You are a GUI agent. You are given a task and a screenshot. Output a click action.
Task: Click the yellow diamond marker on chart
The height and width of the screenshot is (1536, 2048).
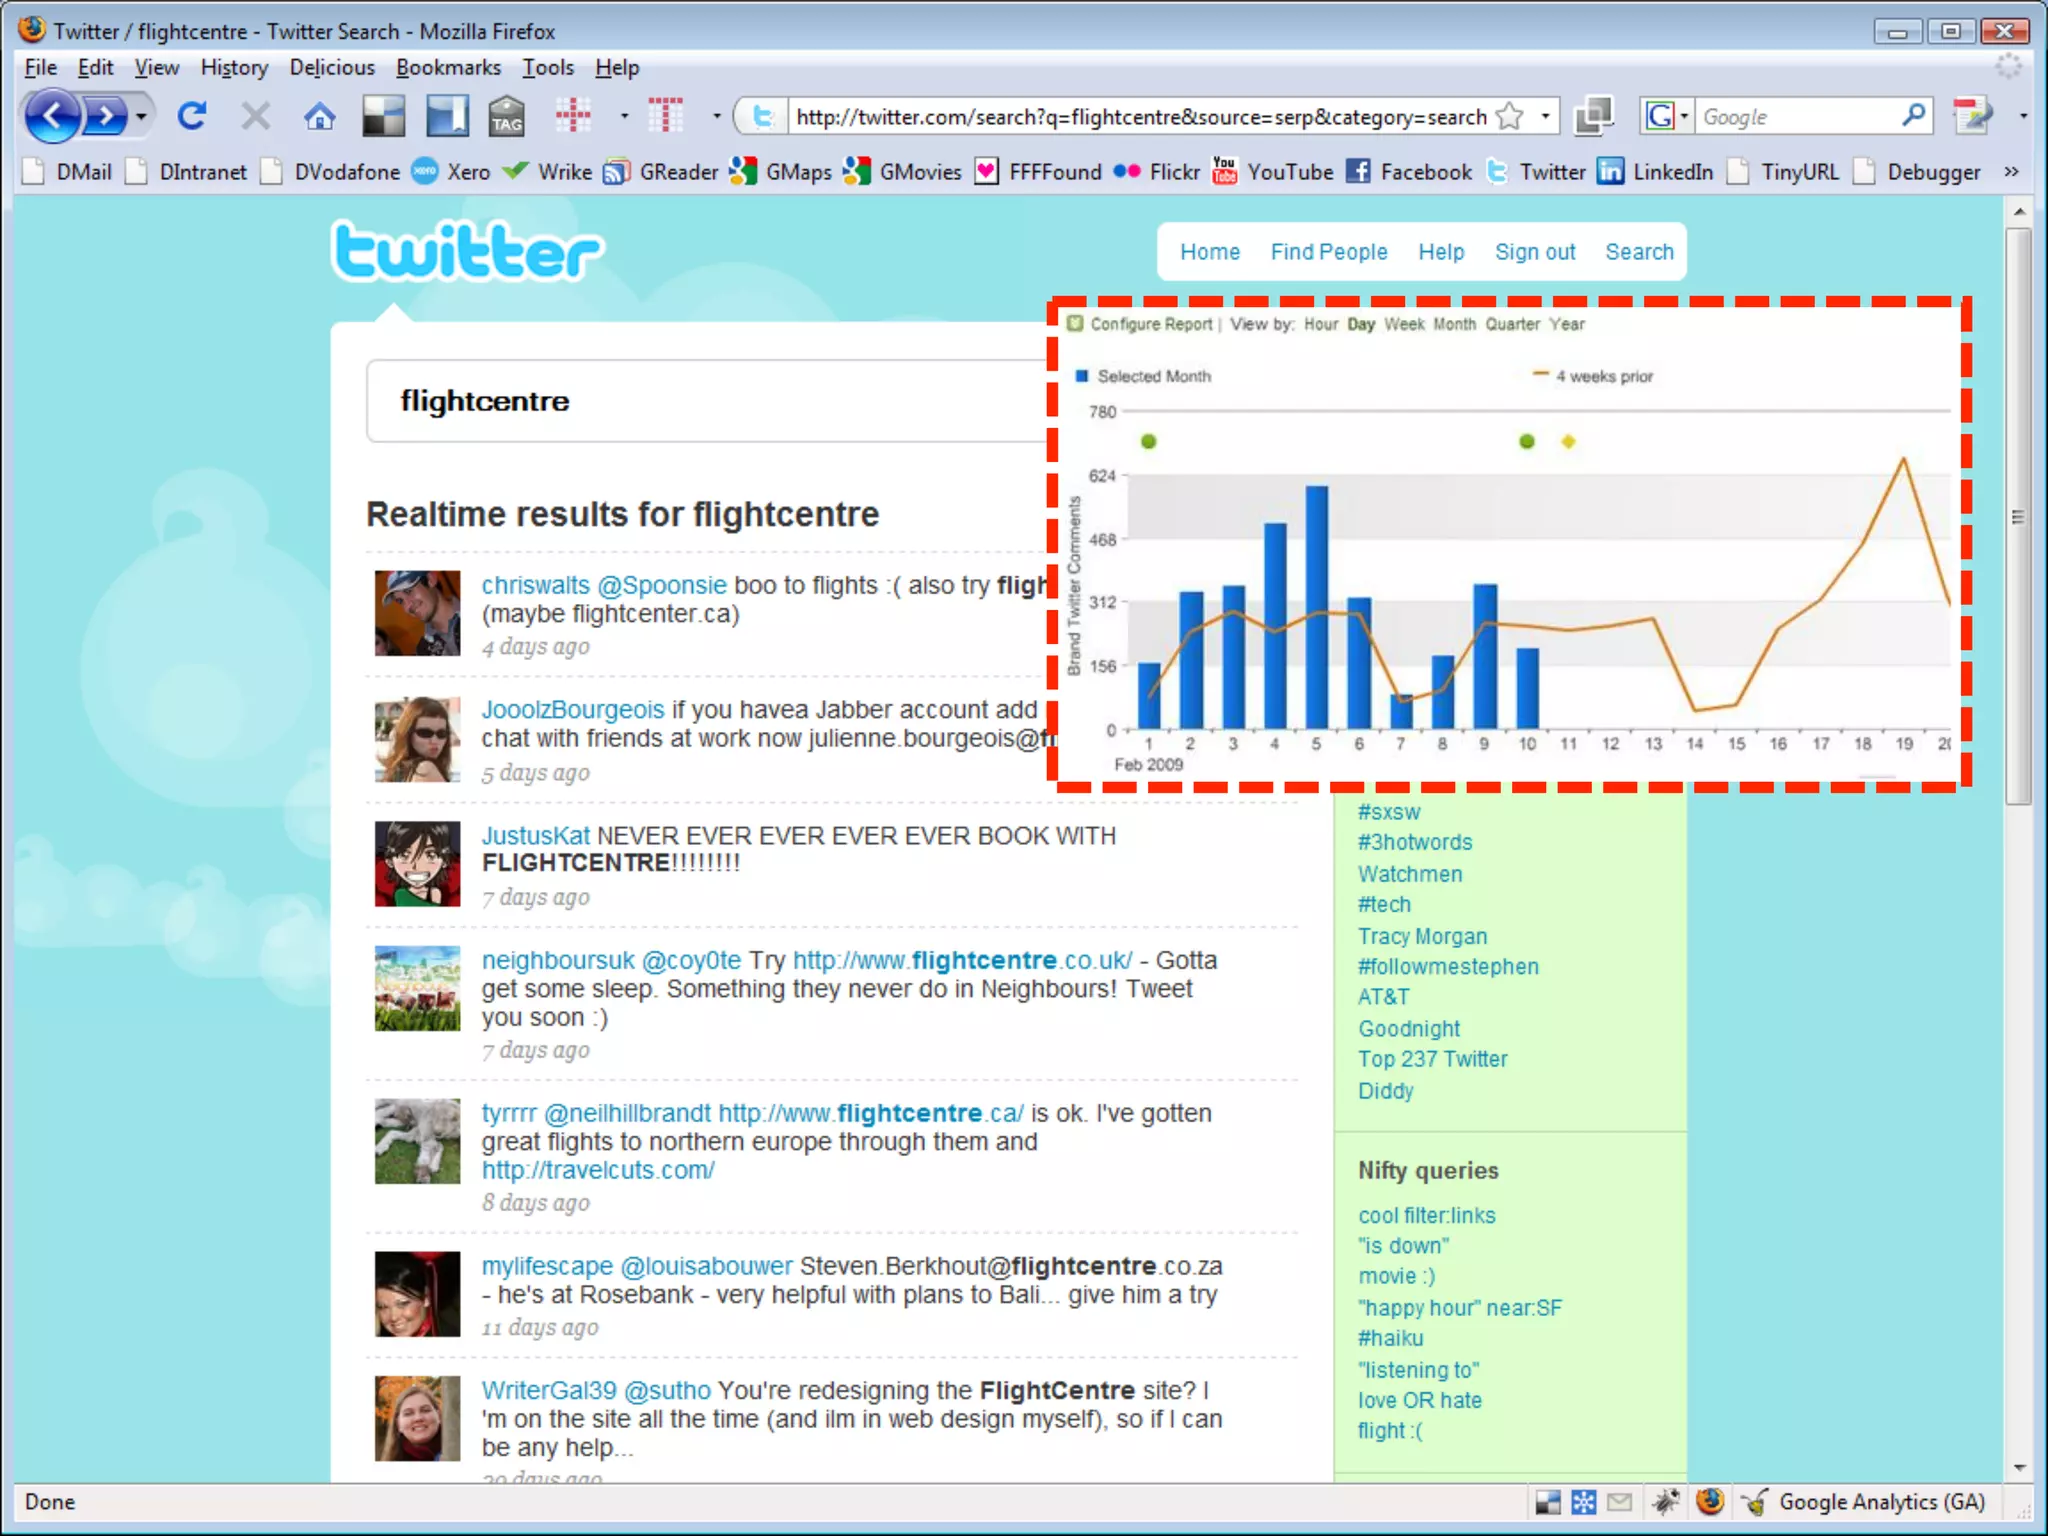pos(1568,441)
